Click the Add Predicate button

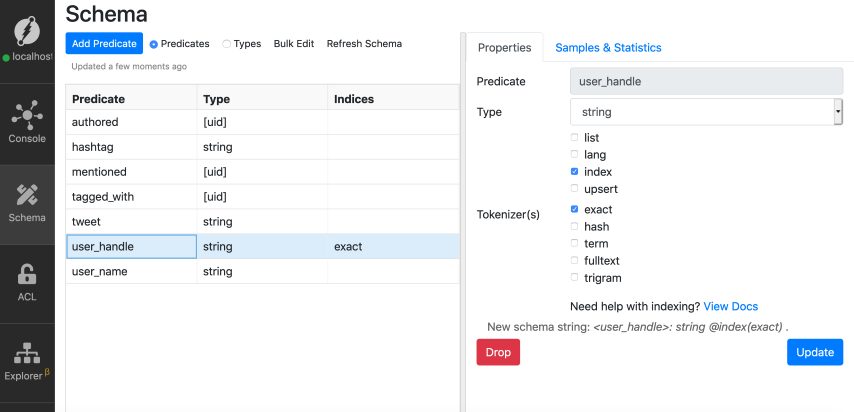104,44
